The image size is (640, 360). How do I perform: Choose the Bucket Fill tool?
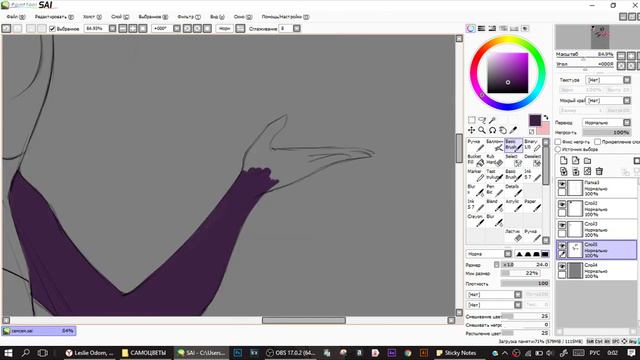476,160
